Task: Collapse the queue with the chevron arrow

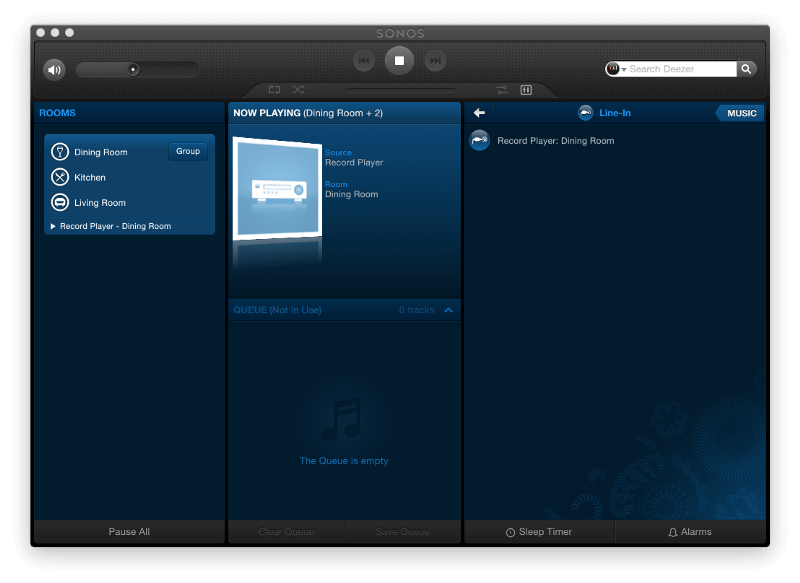Action: click(x=448, y=310)
